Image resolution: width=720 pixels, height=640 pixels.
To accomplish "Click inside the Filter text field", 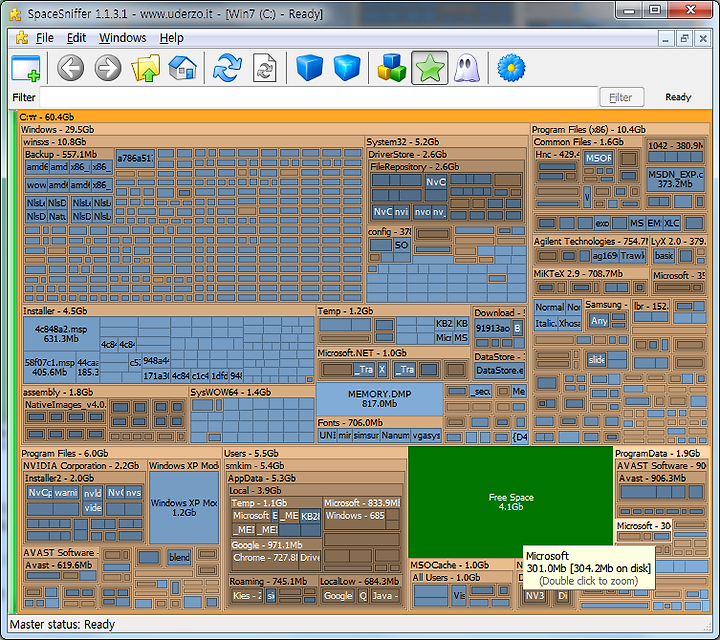I will [x=319, y=97].
